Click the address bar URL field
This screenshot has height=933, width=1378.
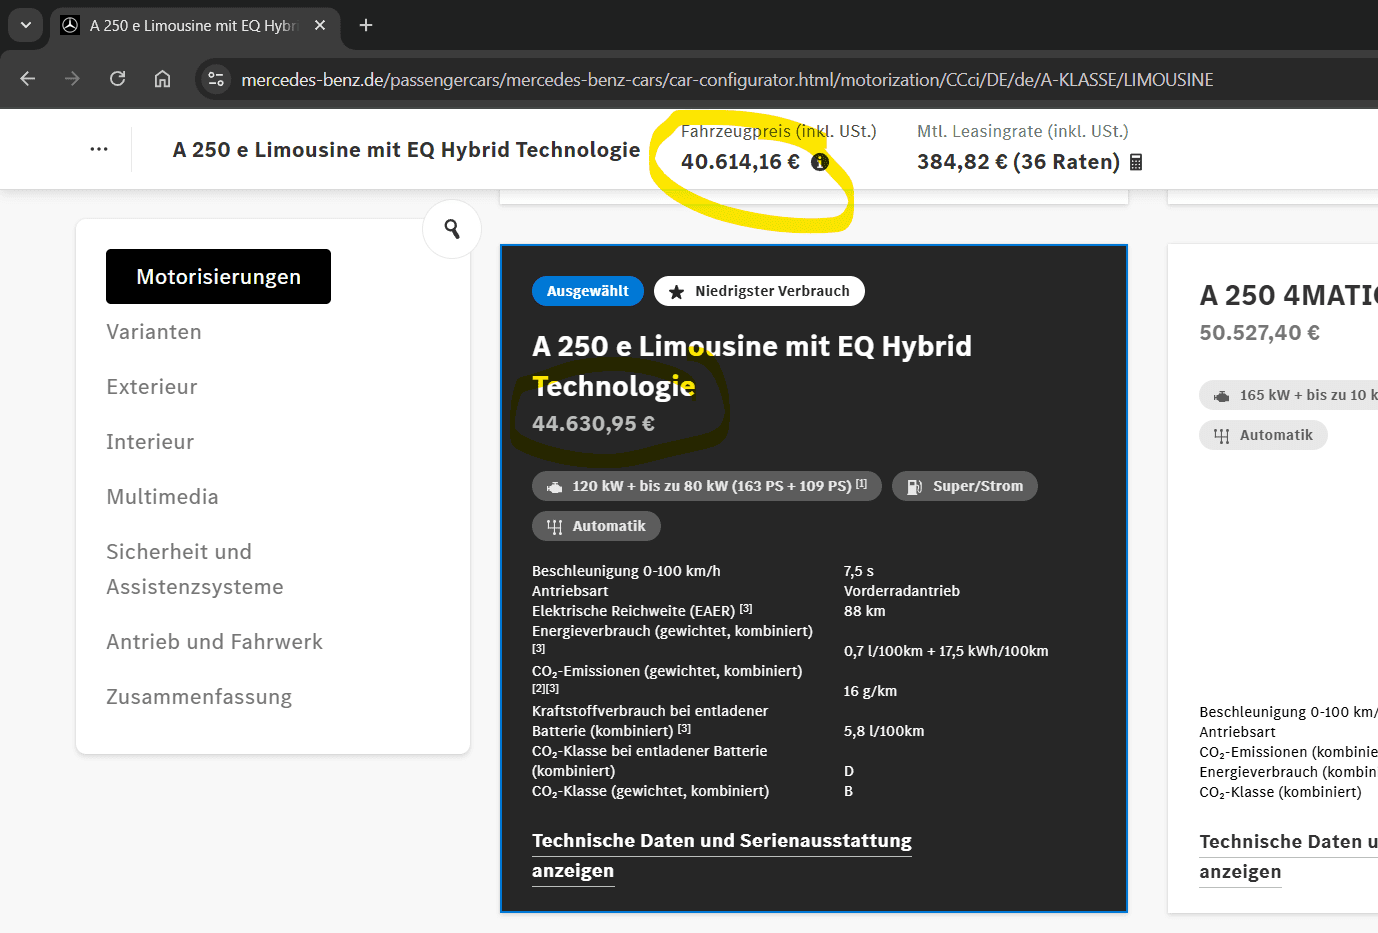pyautogui.click(x=727, y=79)
